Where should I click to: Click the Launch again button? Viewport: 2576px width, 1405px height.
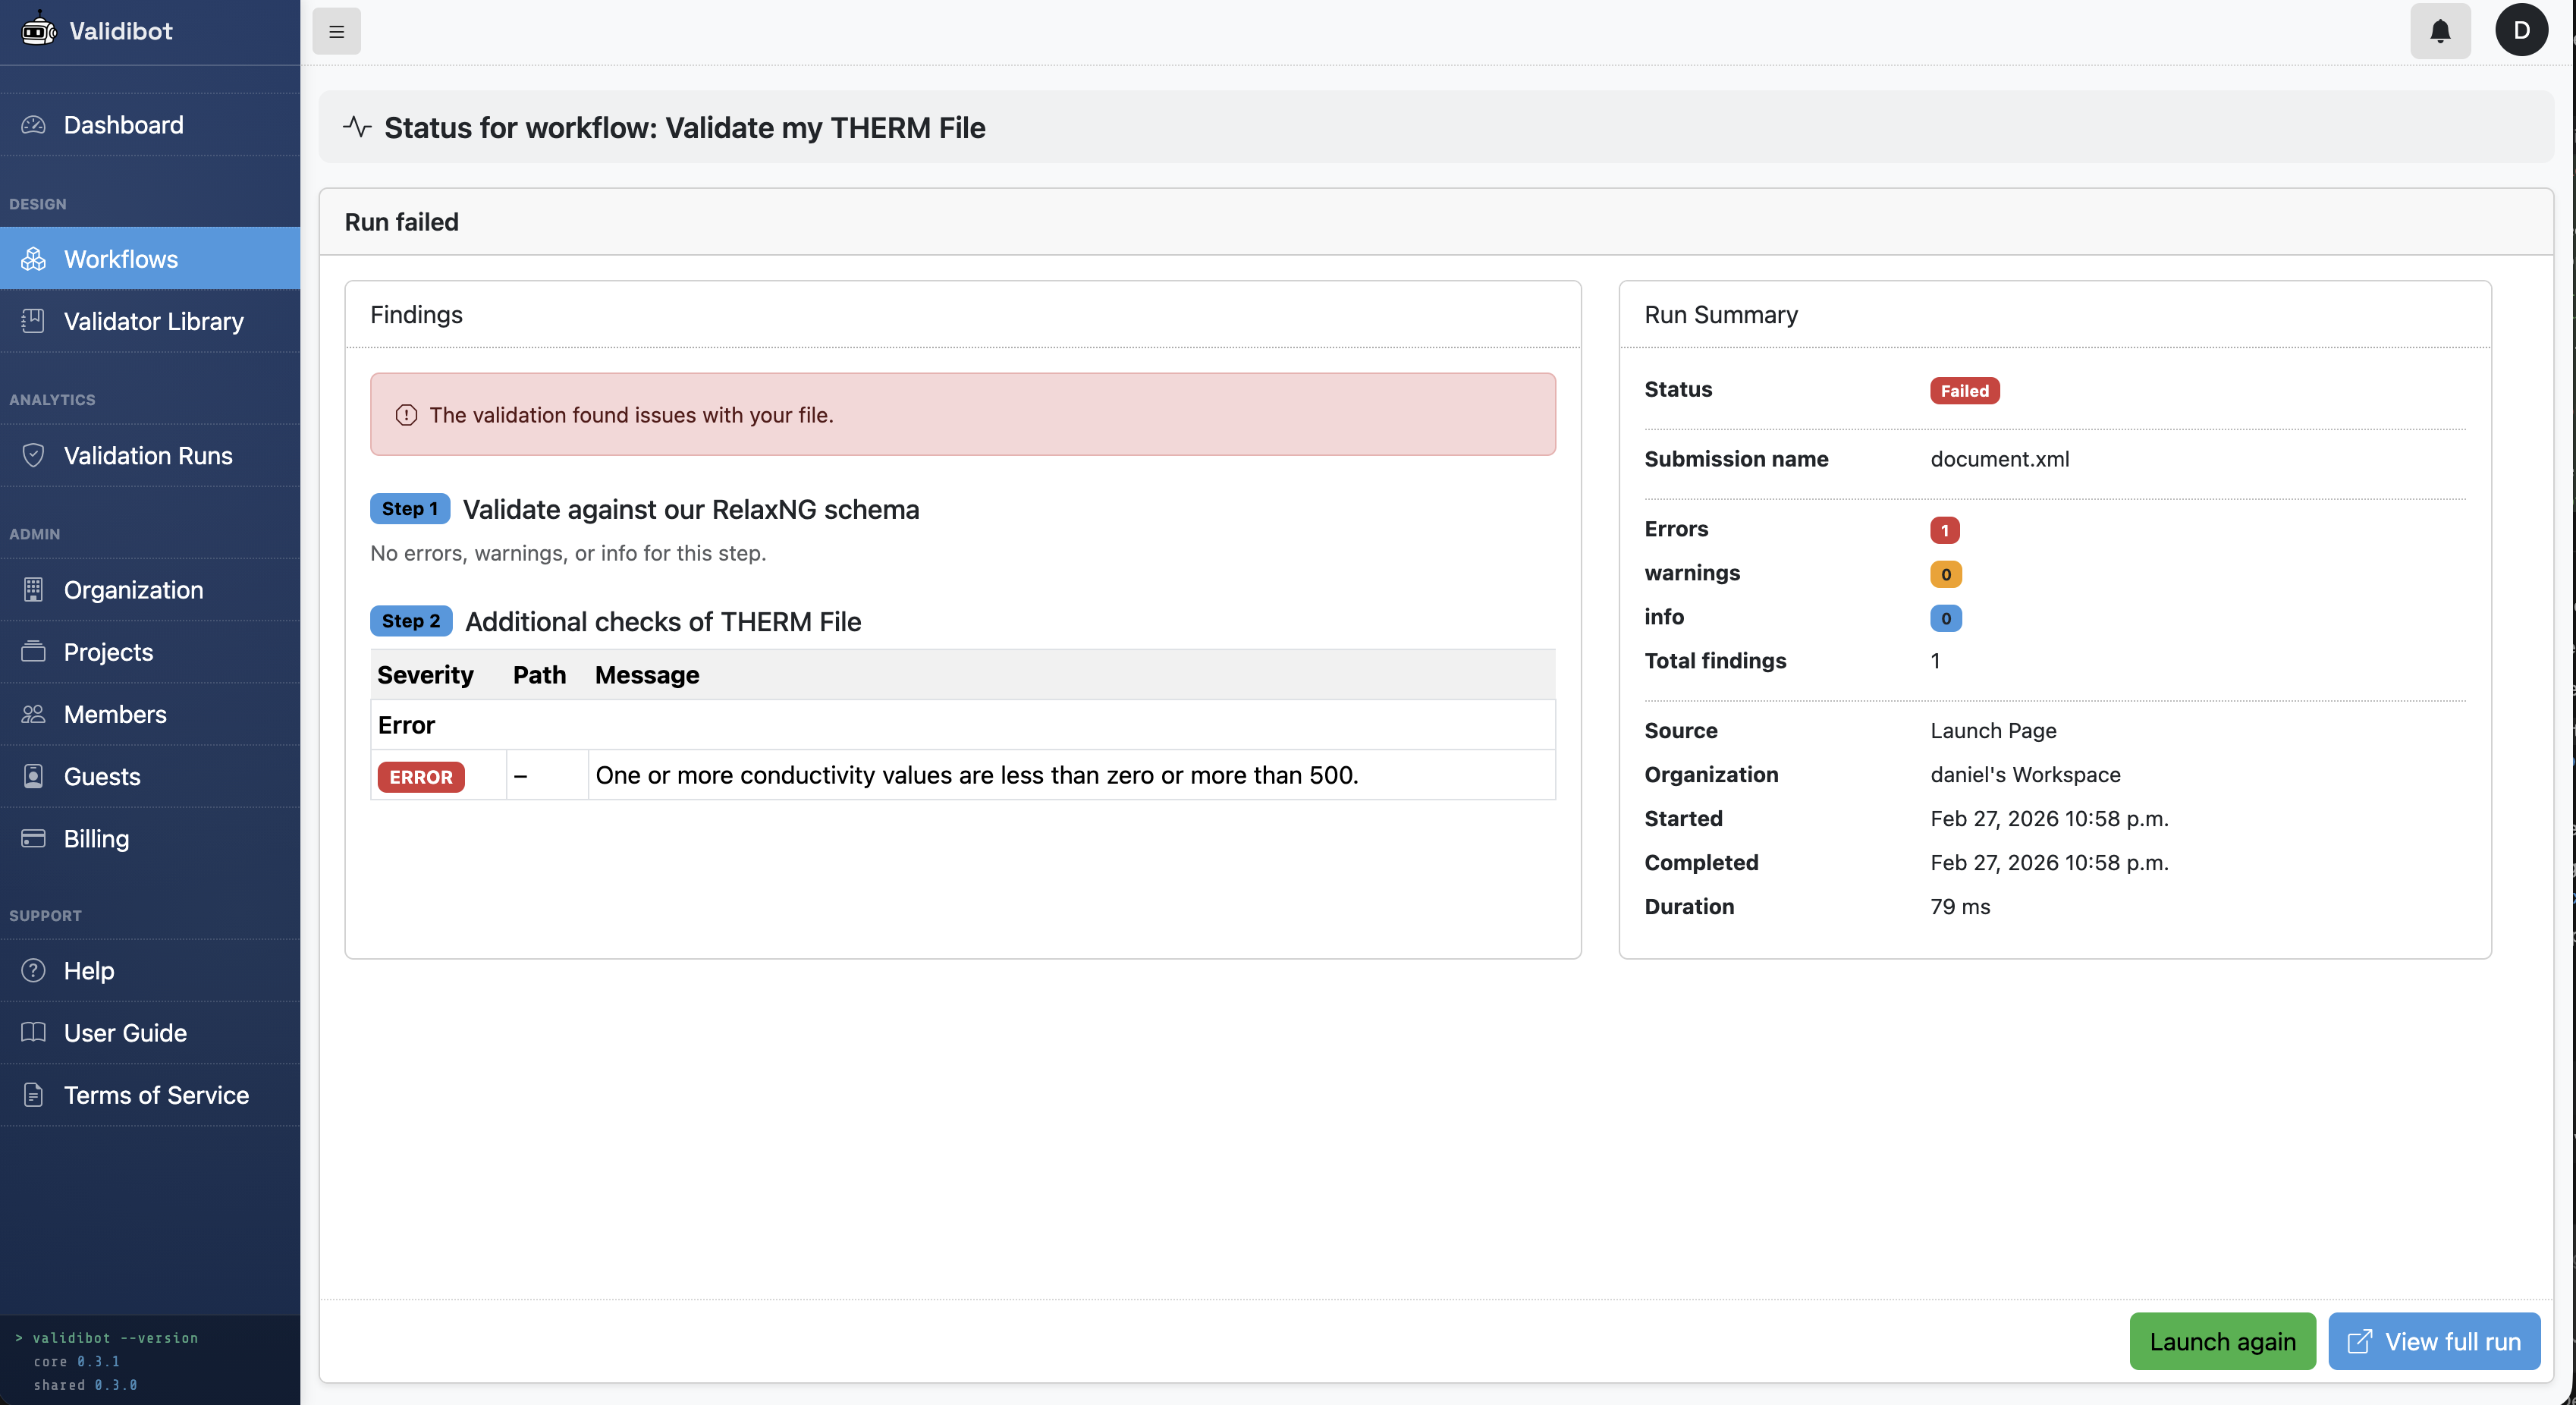point(2222,1341)
